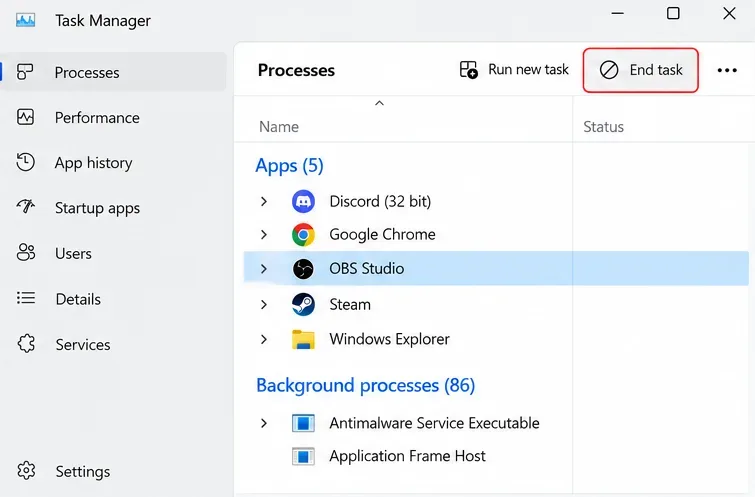Image resolution: width=755 pixels, height=497 pixels.
Task: Click the Application Frame Host icon
Action: [303, 456]
